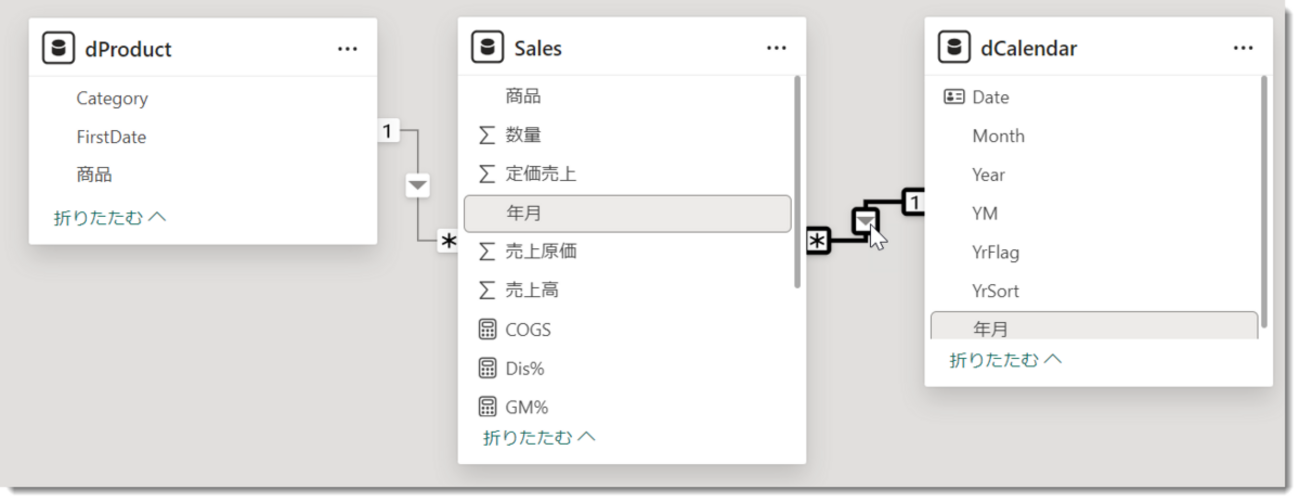
Task: Select the 年月 field in Sales
Action: pyautogui.click(x=627, y=213)
